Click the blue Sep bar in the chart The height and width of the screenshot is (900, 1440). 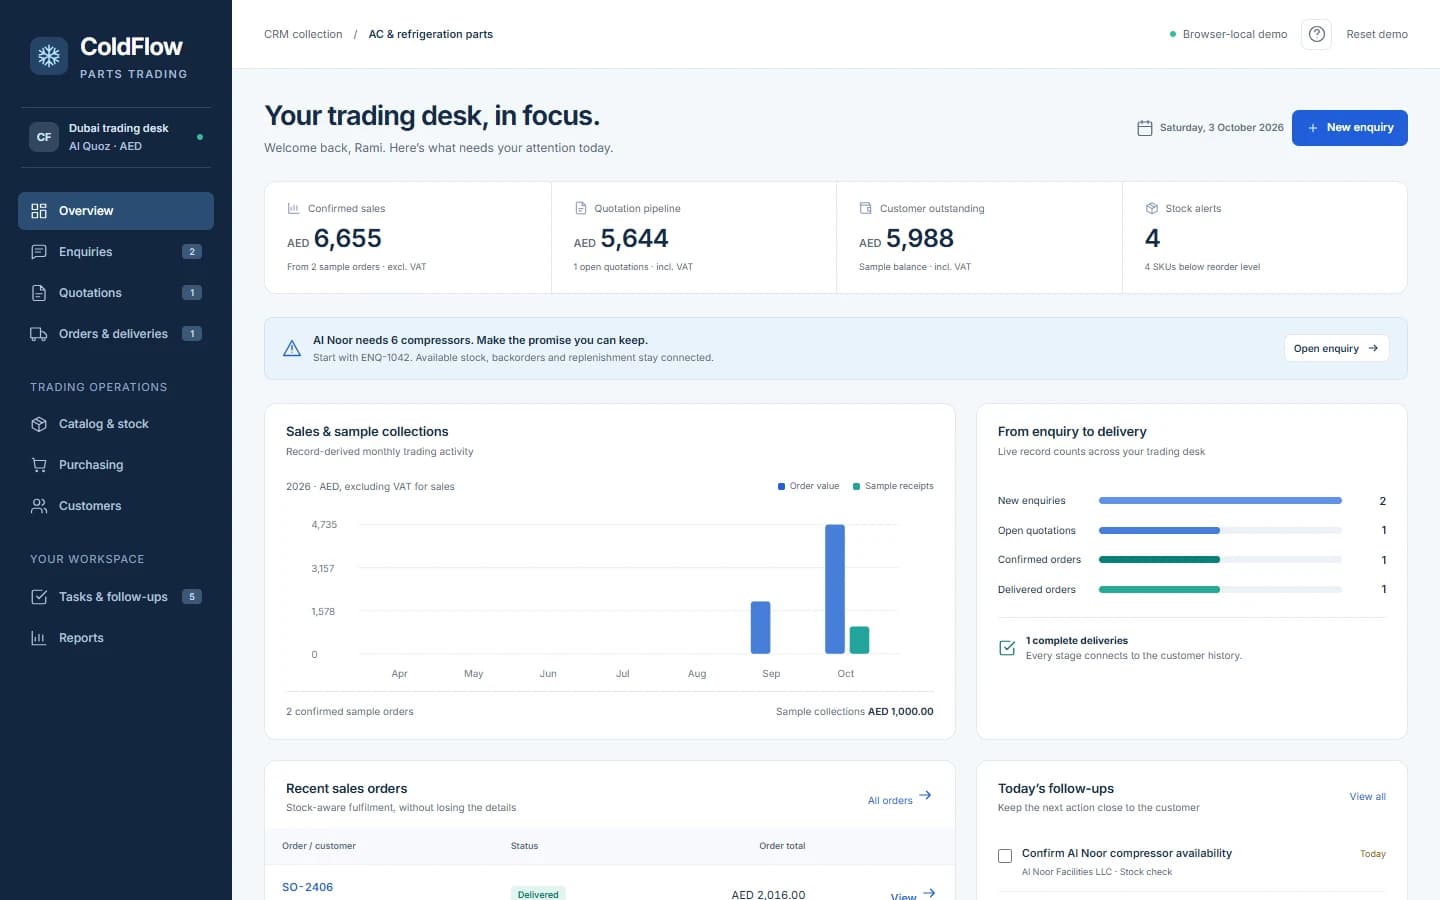(760, 628)
